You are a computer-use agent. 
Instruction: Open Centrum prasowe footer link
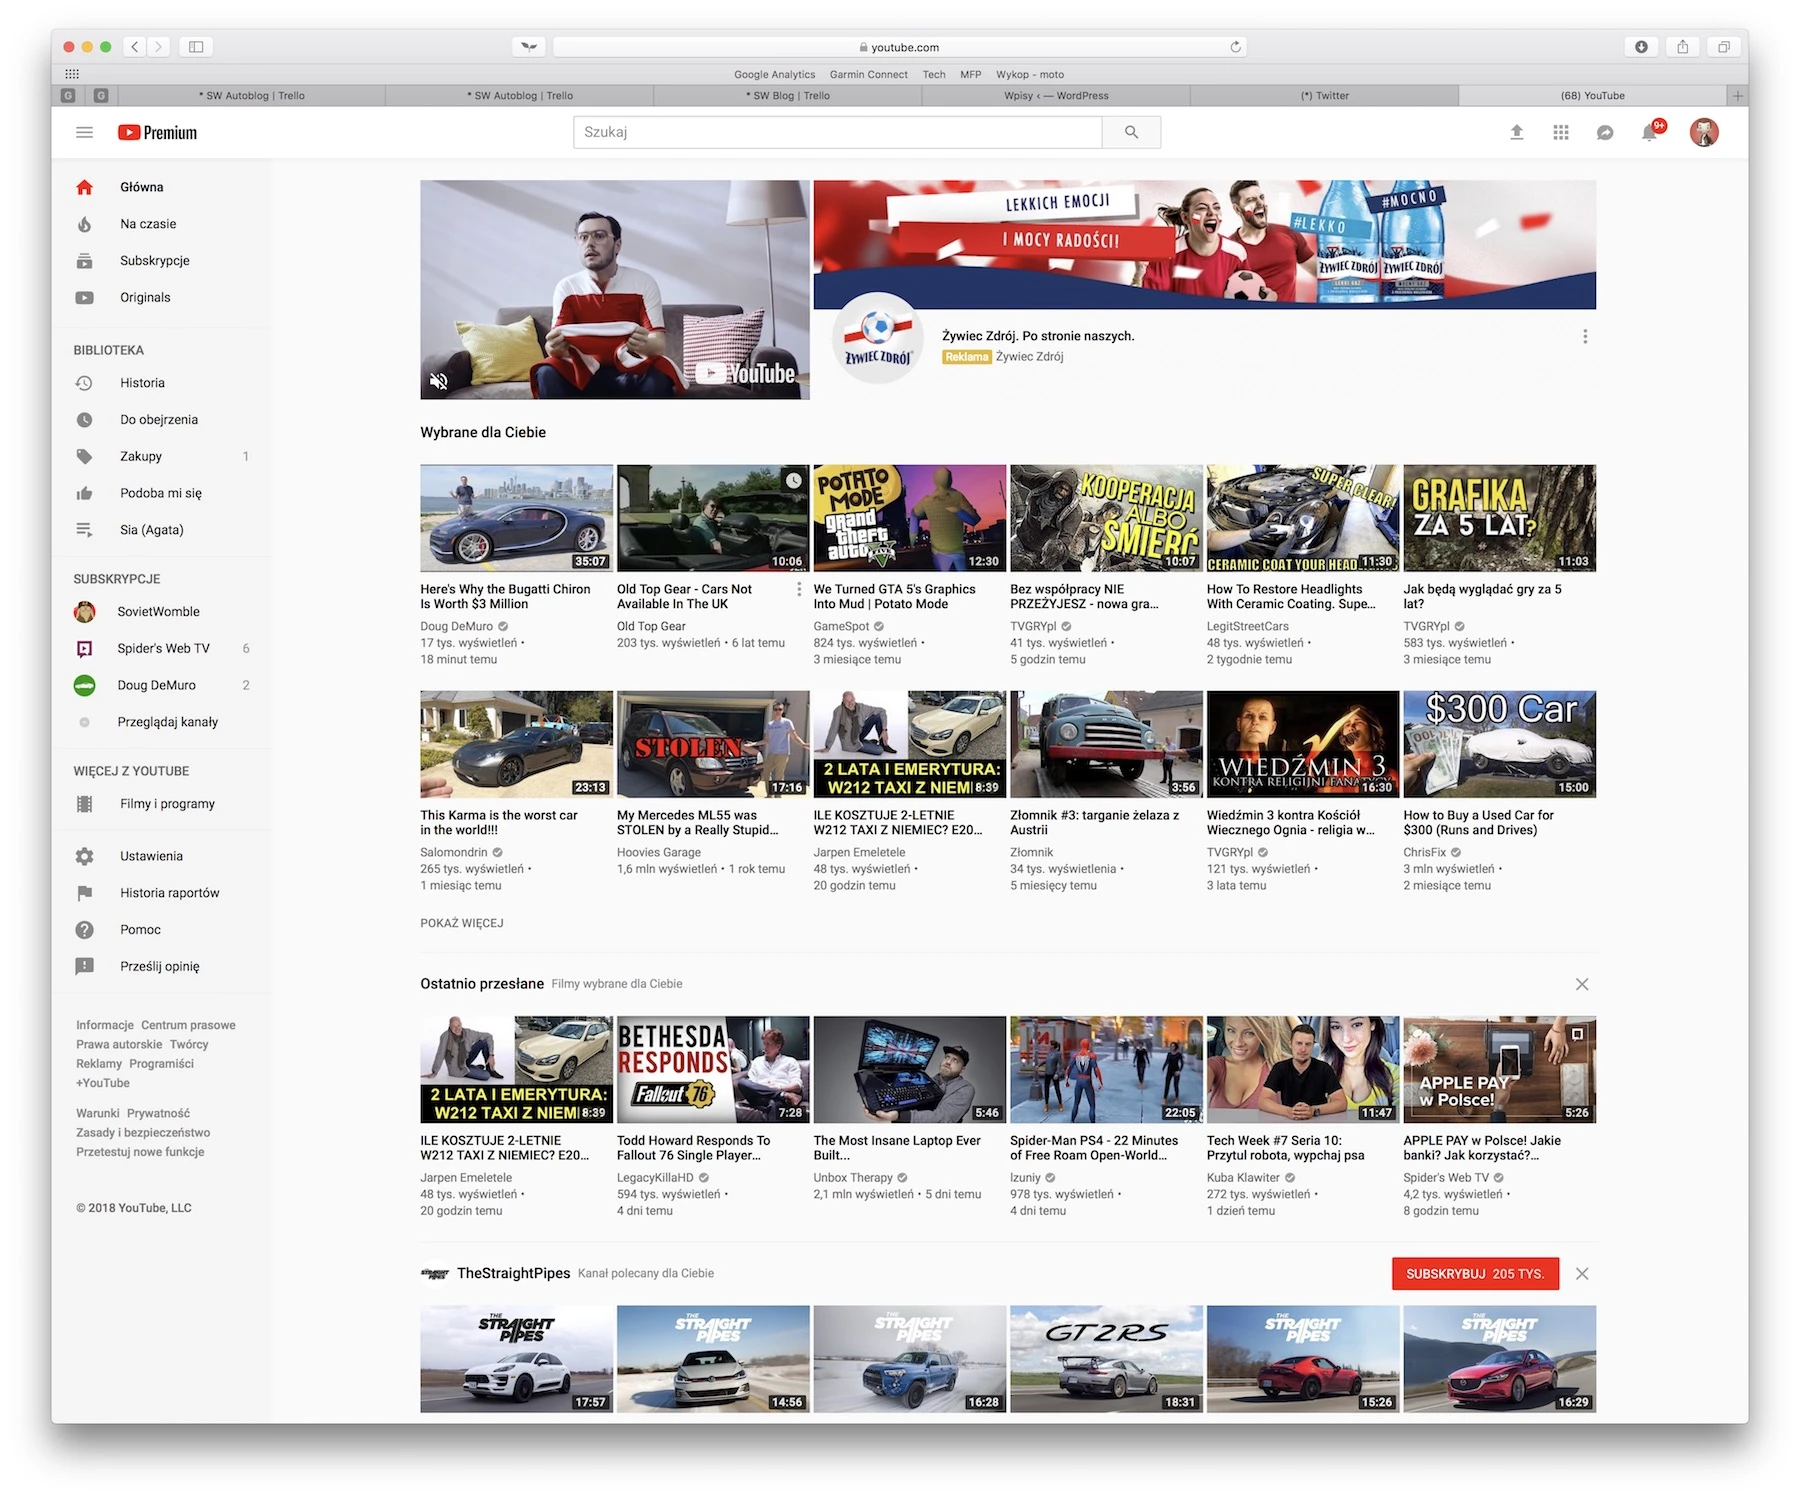tap(188, 1025)
